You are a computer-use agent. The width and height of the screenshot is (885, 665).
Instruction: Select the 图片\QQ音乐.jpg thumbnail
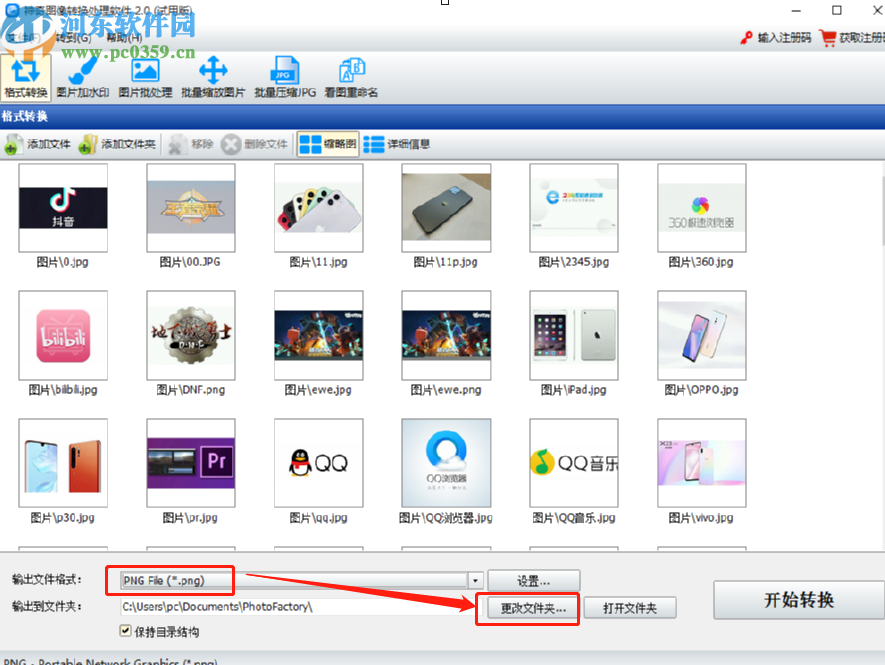coord(574,463)
